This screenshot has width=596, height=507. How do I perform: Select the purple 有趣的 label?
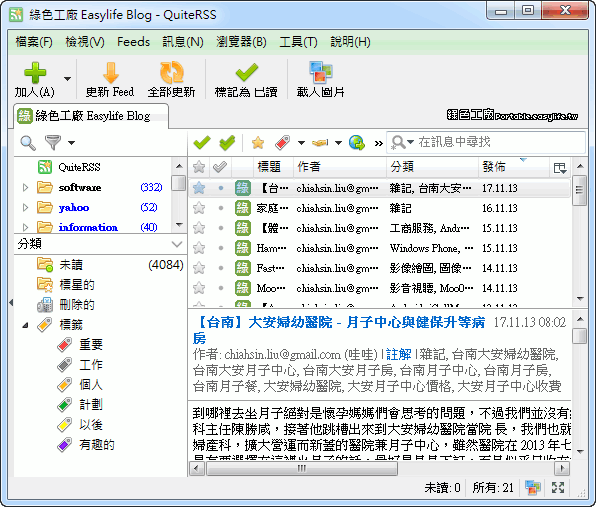(x=97, y=445)
